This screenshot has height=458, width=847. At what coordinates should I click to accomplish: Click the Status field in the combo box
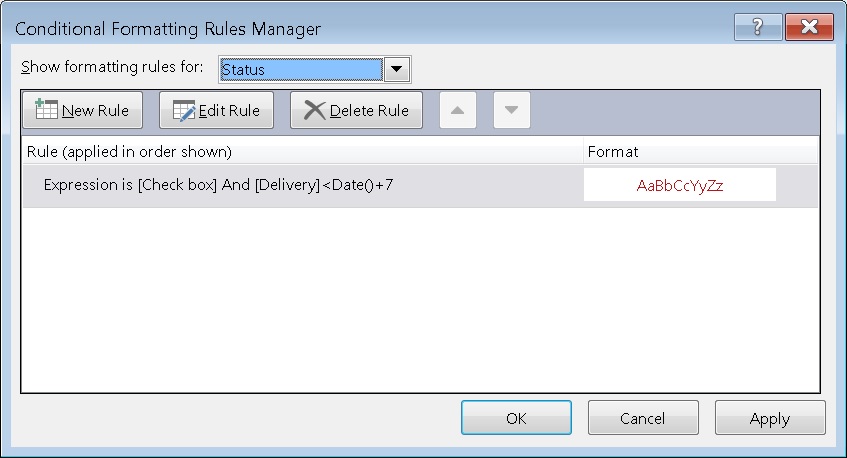pos(300,69)
